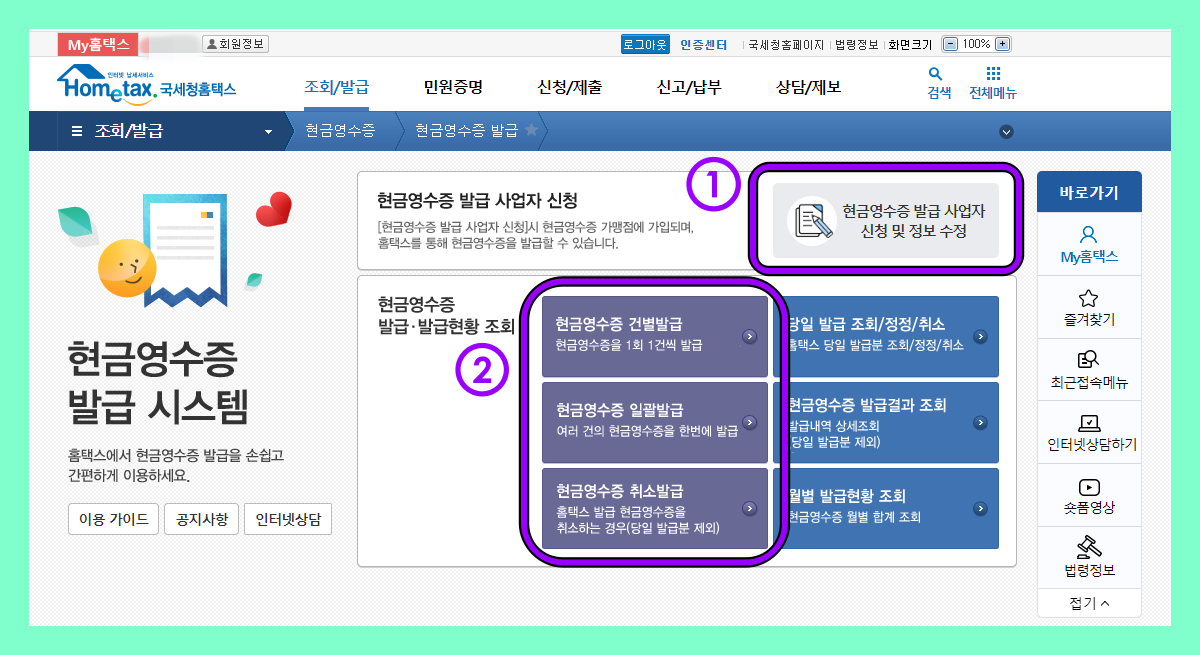Expand the blue chevron on the breadcrumb bar
Screen dimensions: 1200x655
1006,131
